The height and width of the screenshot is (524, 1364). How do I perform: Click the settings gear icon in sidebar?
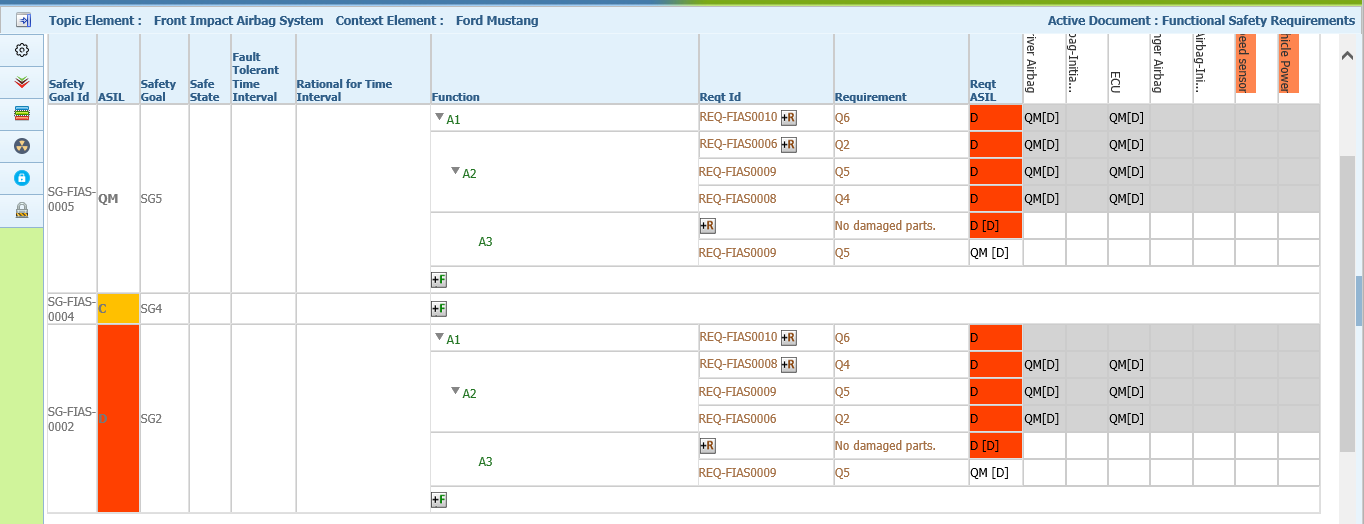coord(22,50)
